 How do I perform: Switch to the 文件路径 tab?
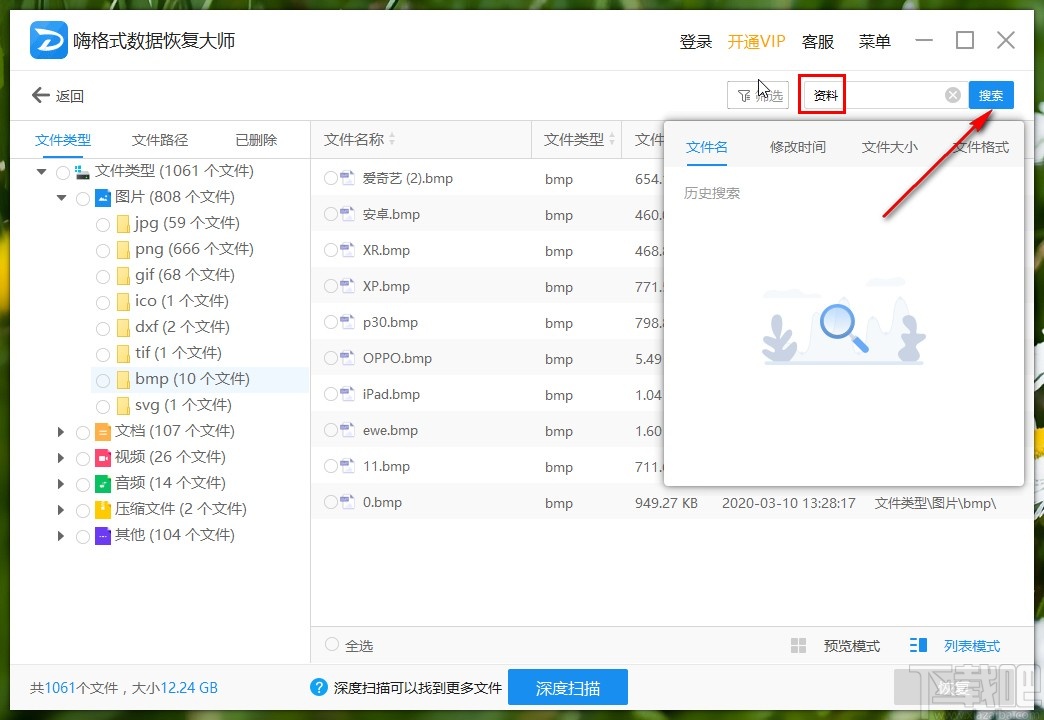pos(159,139)
